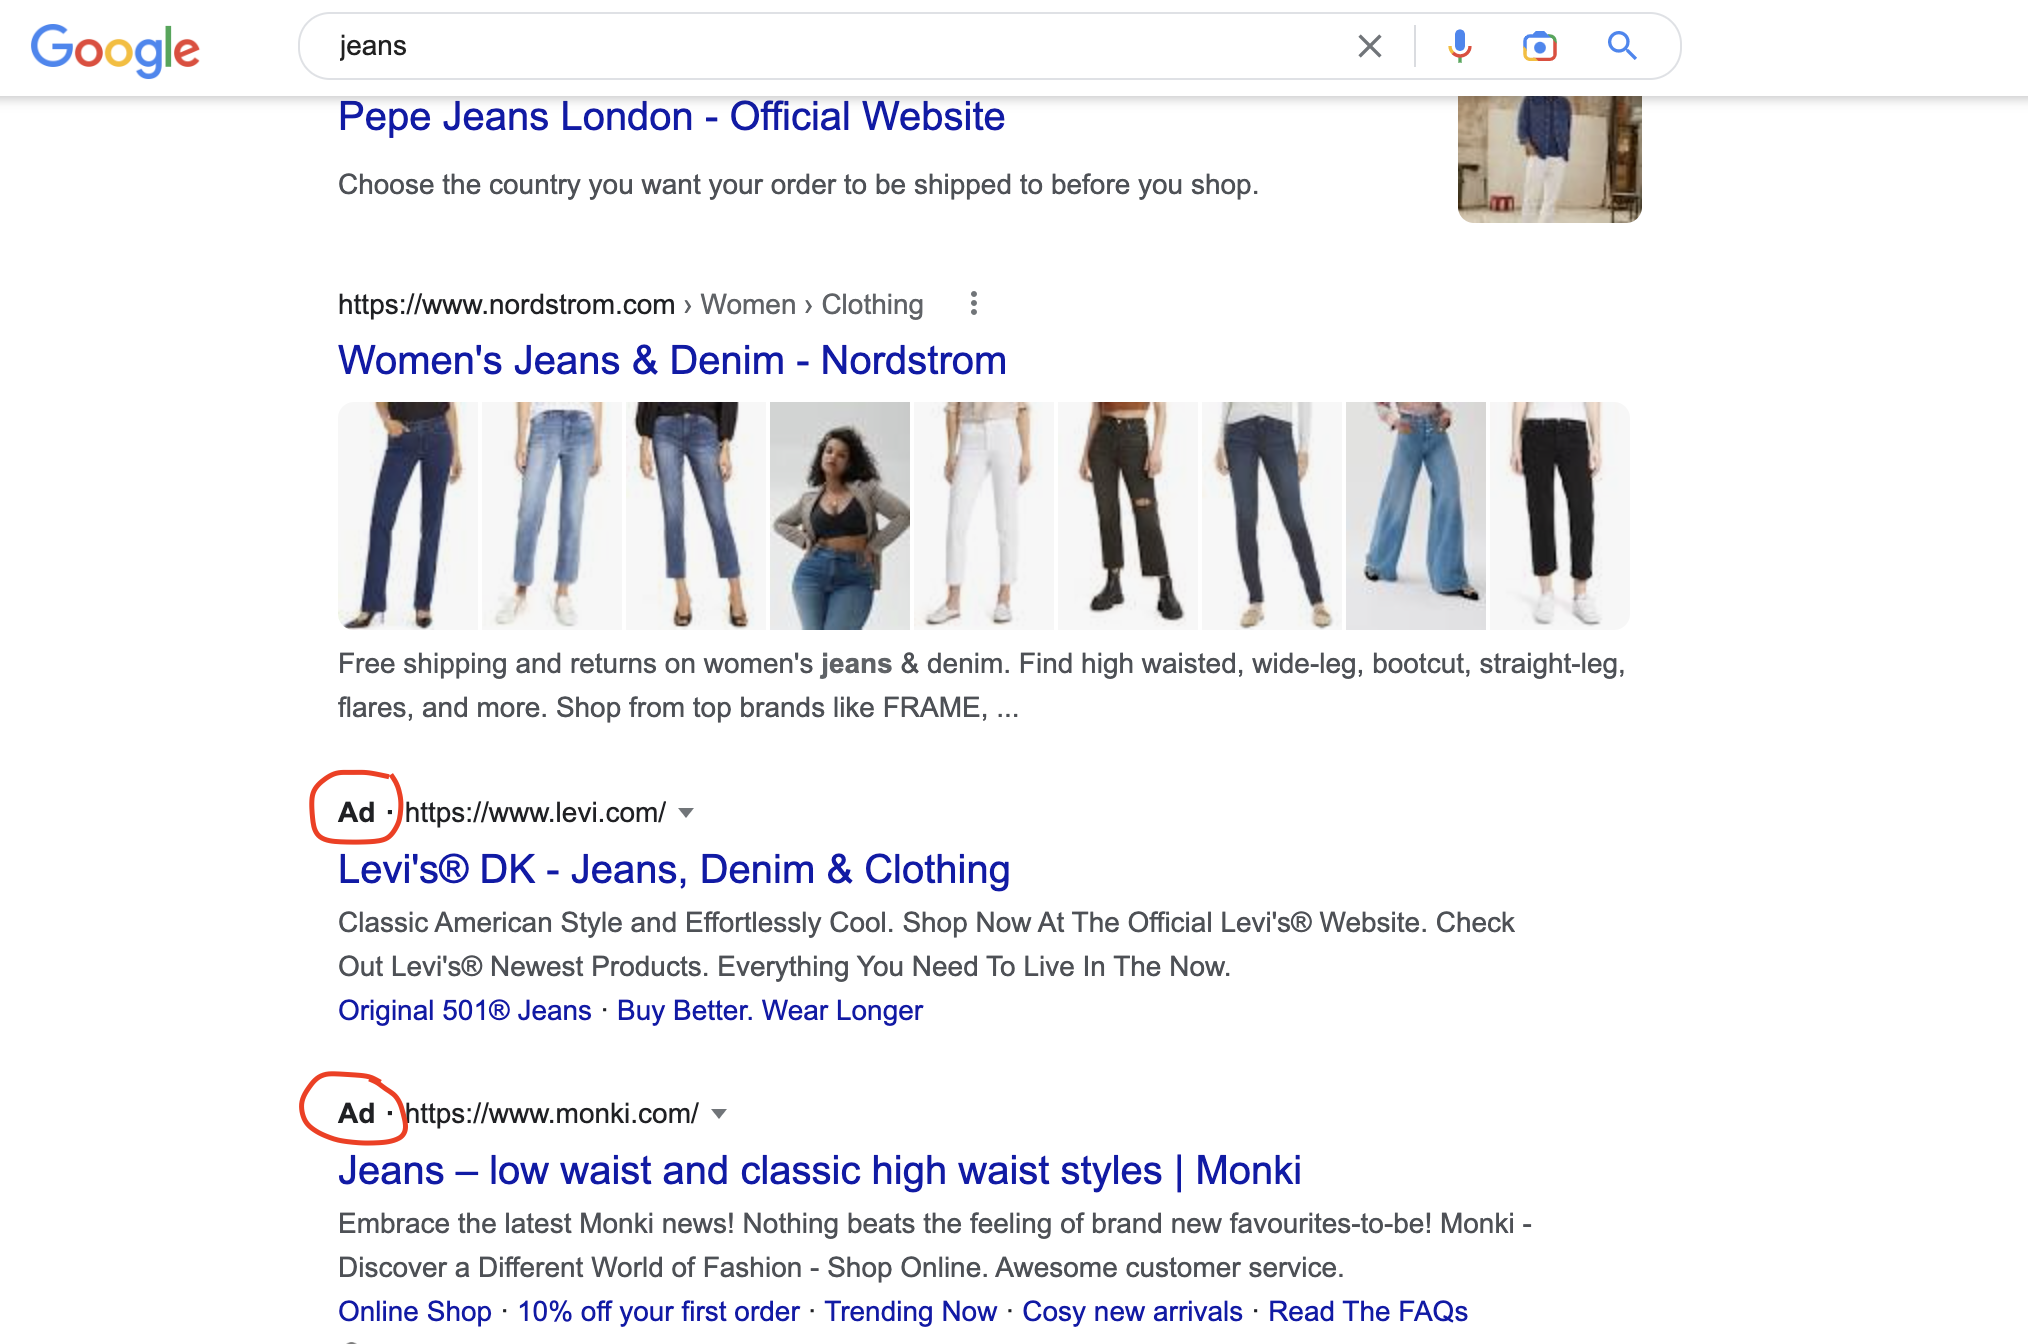Follow the Original 501® Jeans sitelink
The height and width of the screenshot is (1344, 2028).
[465, 1010]
